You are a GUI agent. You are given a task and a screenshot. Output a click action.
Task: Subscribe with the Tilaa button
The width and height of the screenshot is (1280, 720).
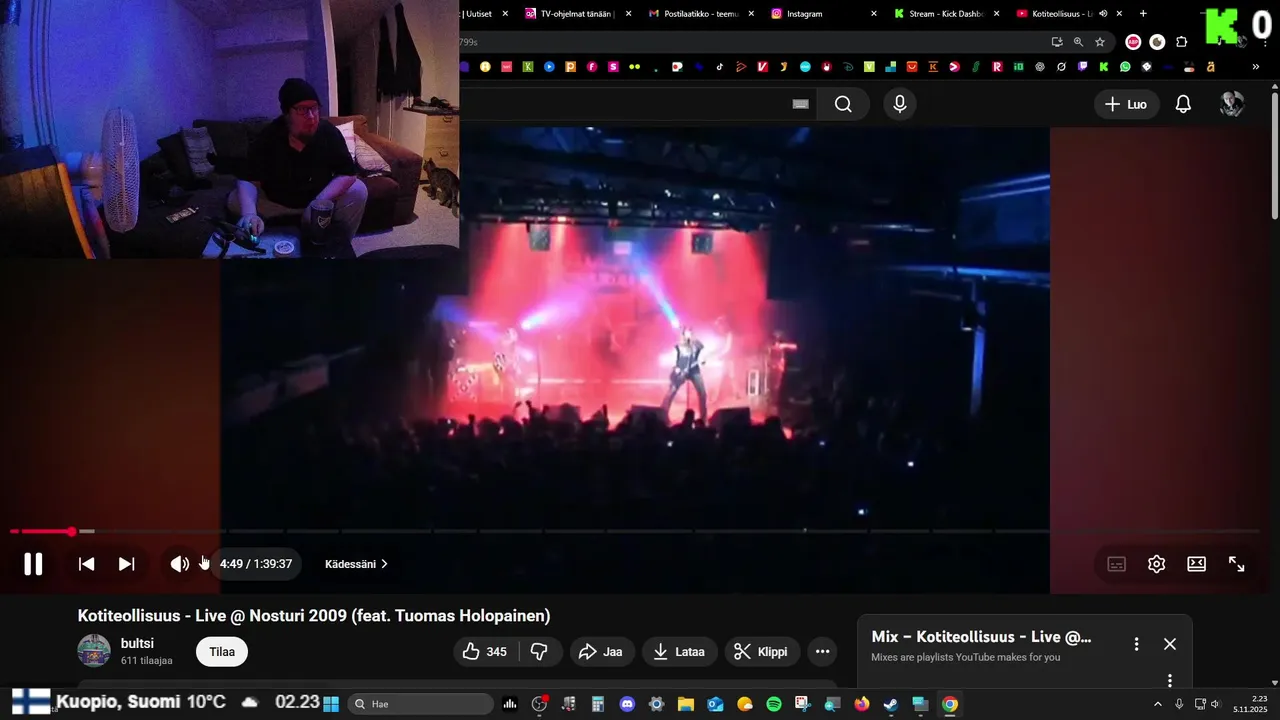(222, 652)
